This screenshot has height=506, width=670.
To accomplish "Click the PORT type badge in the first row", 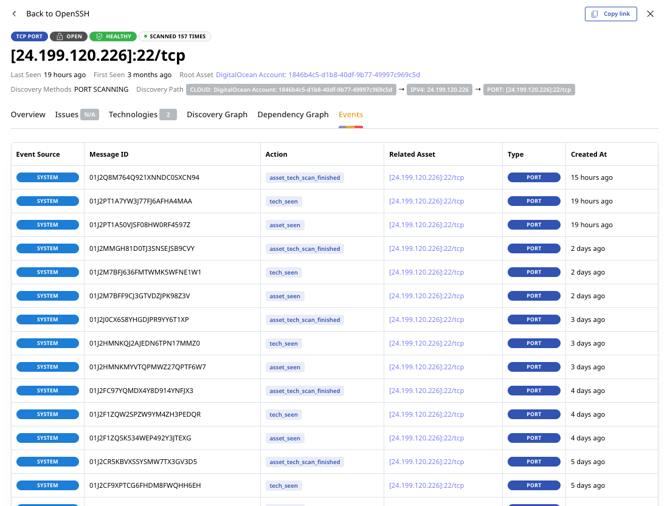I will pyautogui.click(x=534, y=178).
